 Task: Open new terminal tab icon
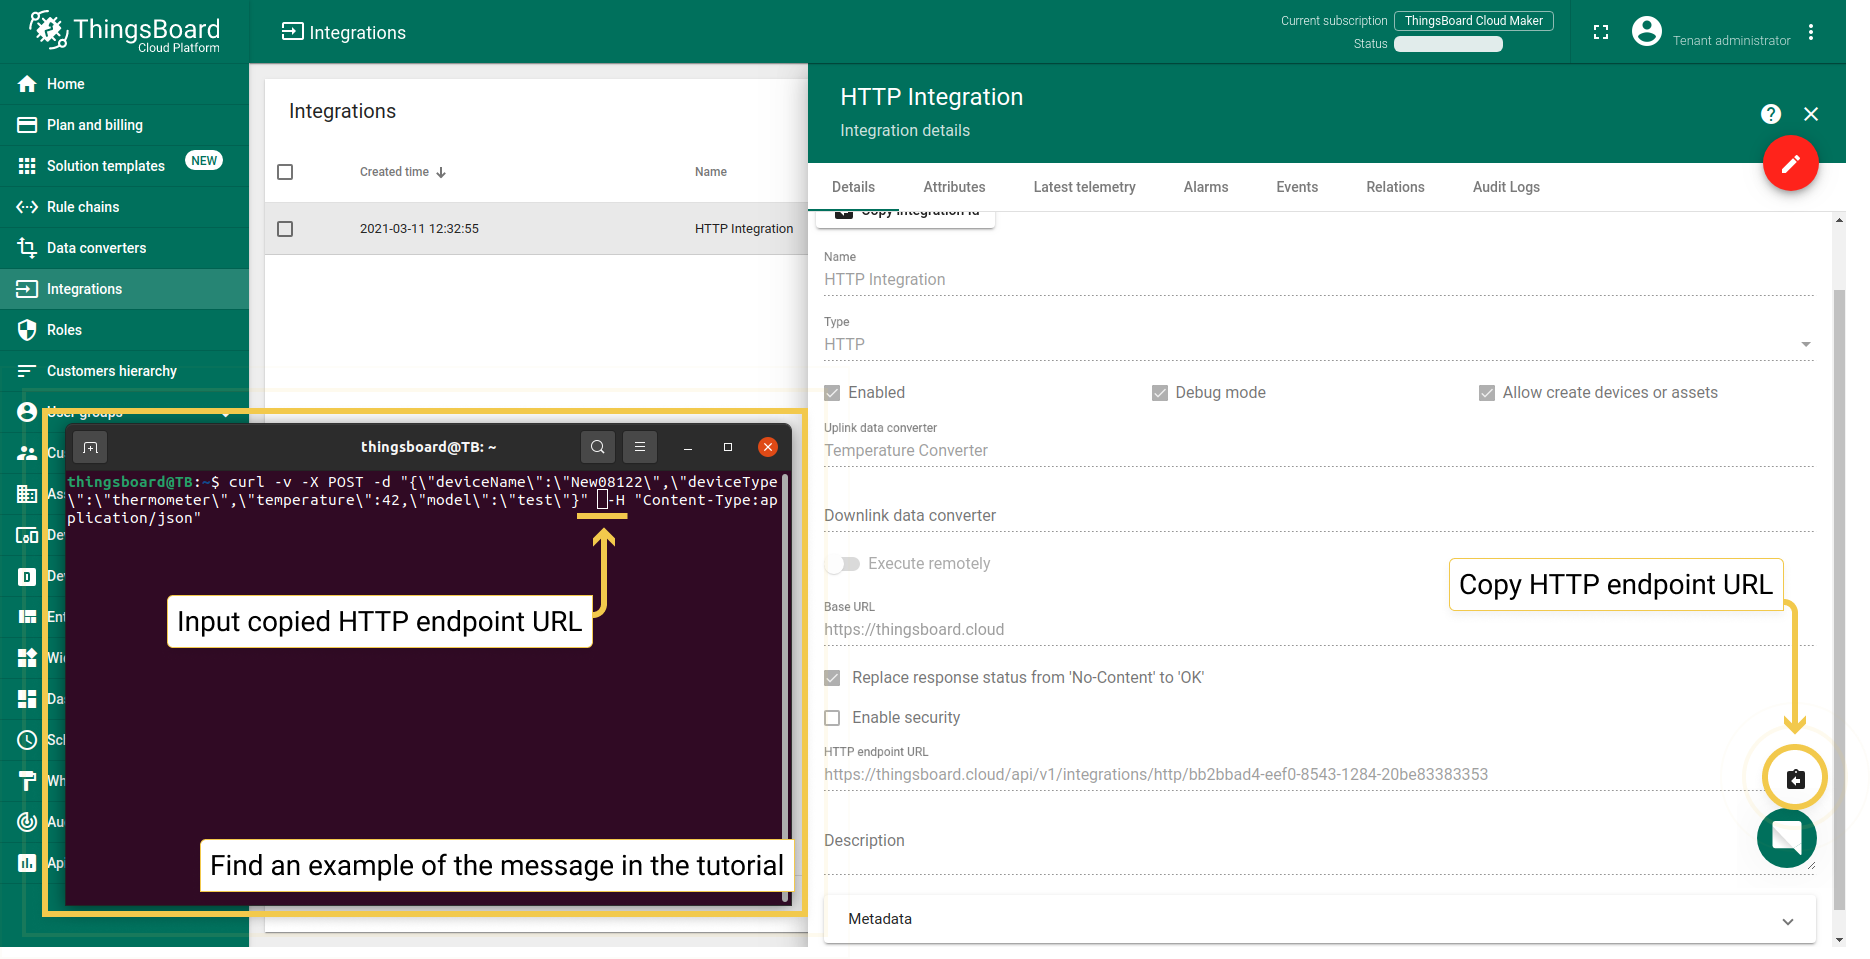(90, 447)
